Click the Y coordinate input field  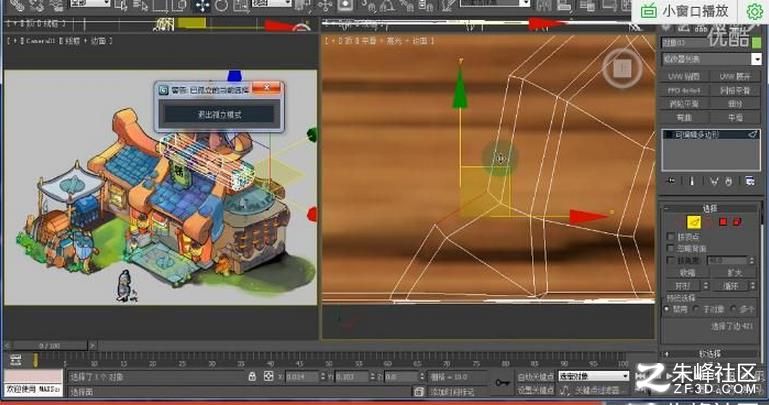tap(352, 377)
